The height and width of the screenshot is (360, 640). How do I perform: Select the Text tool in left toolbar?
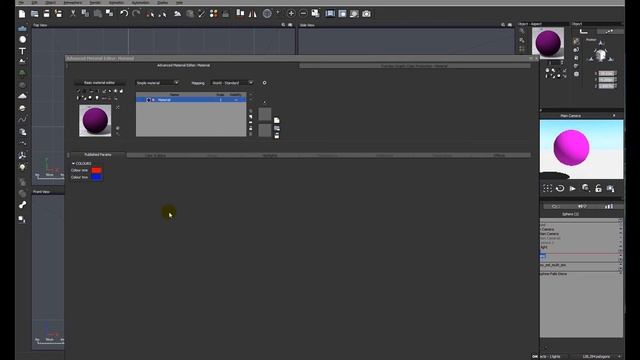(x=22, y=51)
